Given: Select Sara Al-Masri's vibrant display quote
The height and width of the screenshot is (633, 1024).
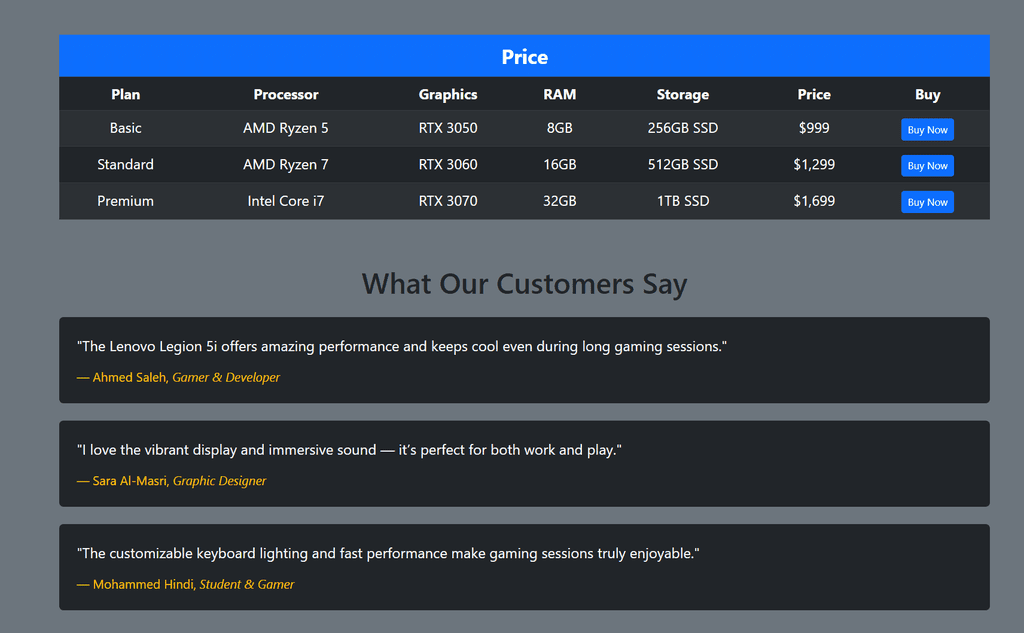Looking at the screenshot, I should 349,450.
